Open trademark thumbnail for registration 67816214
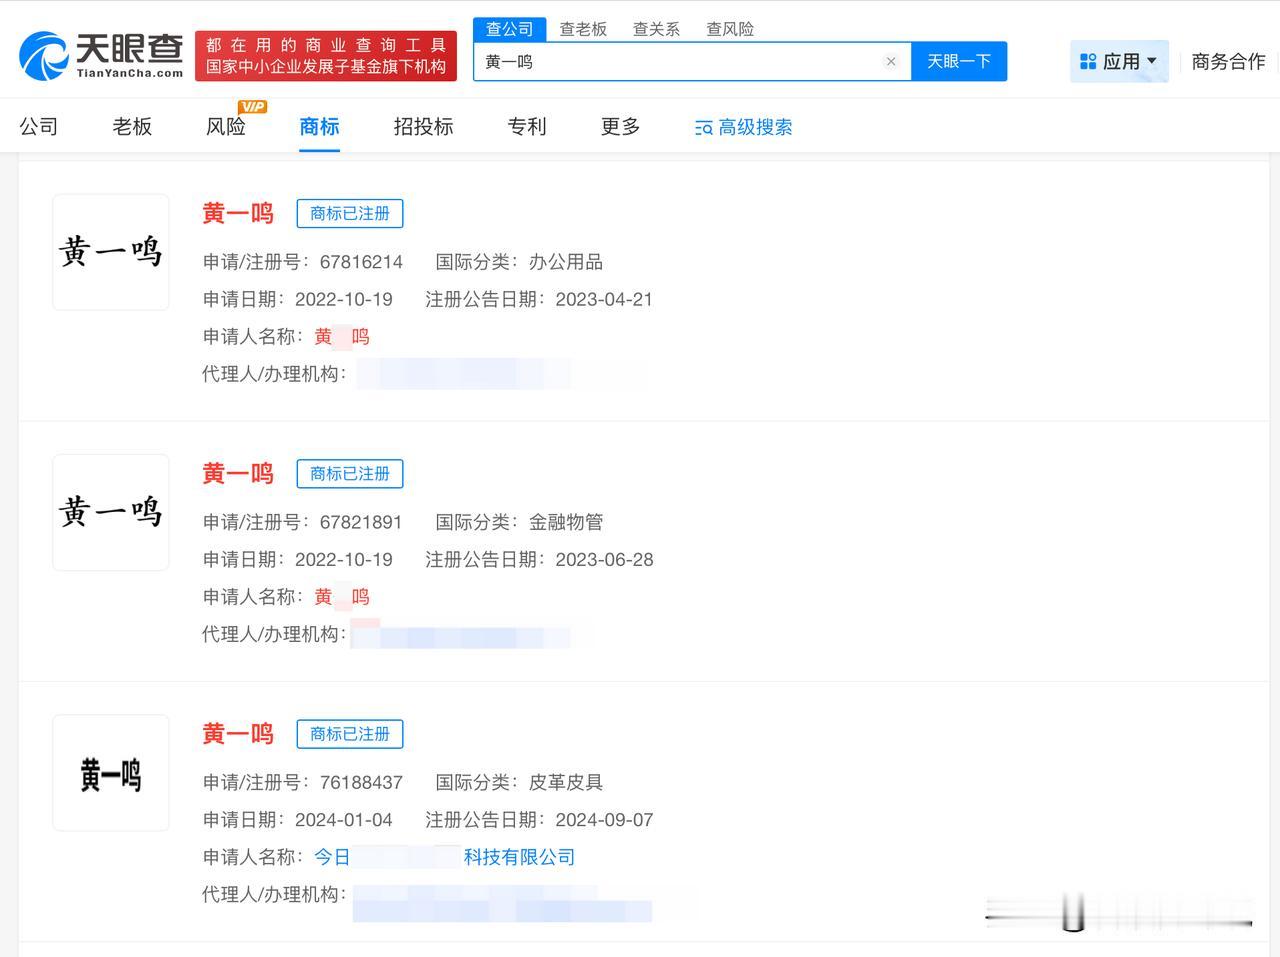1280x957 pixels. coord(111,252)
